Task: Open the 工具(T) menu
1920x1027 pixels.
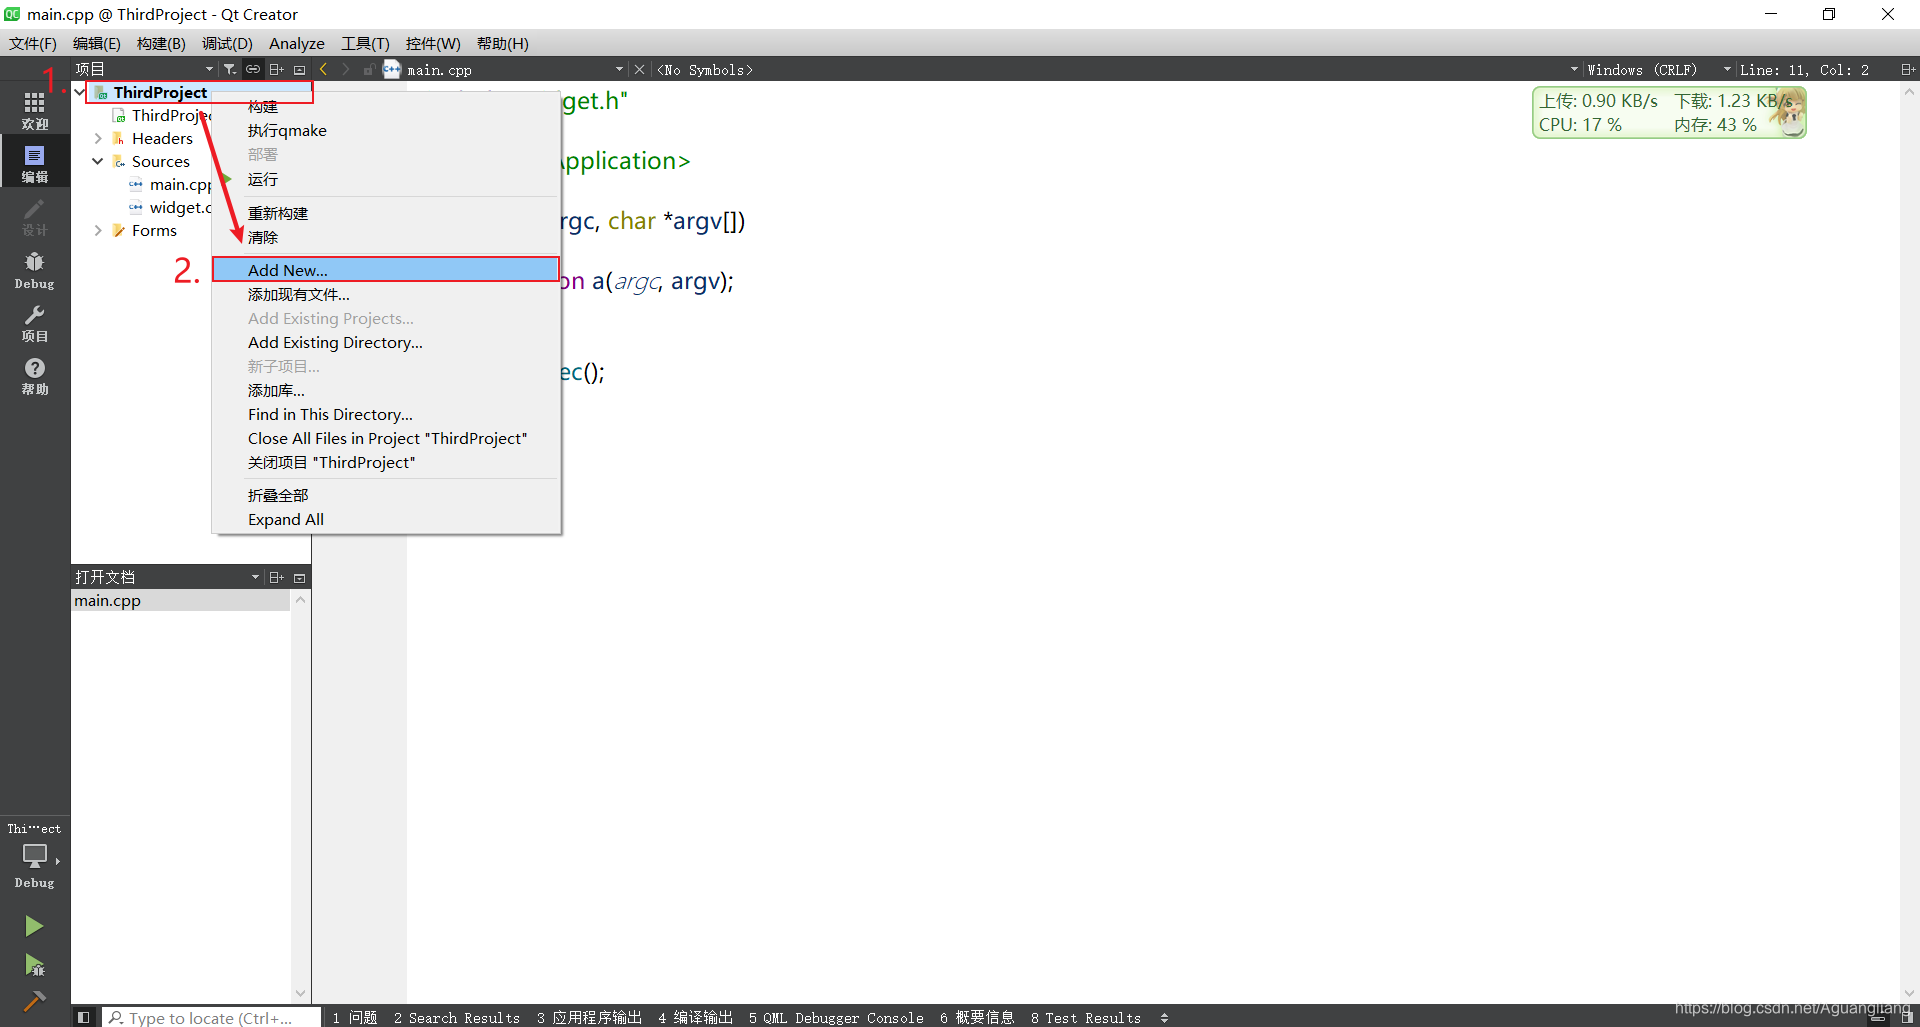Action: pos(365,43)
